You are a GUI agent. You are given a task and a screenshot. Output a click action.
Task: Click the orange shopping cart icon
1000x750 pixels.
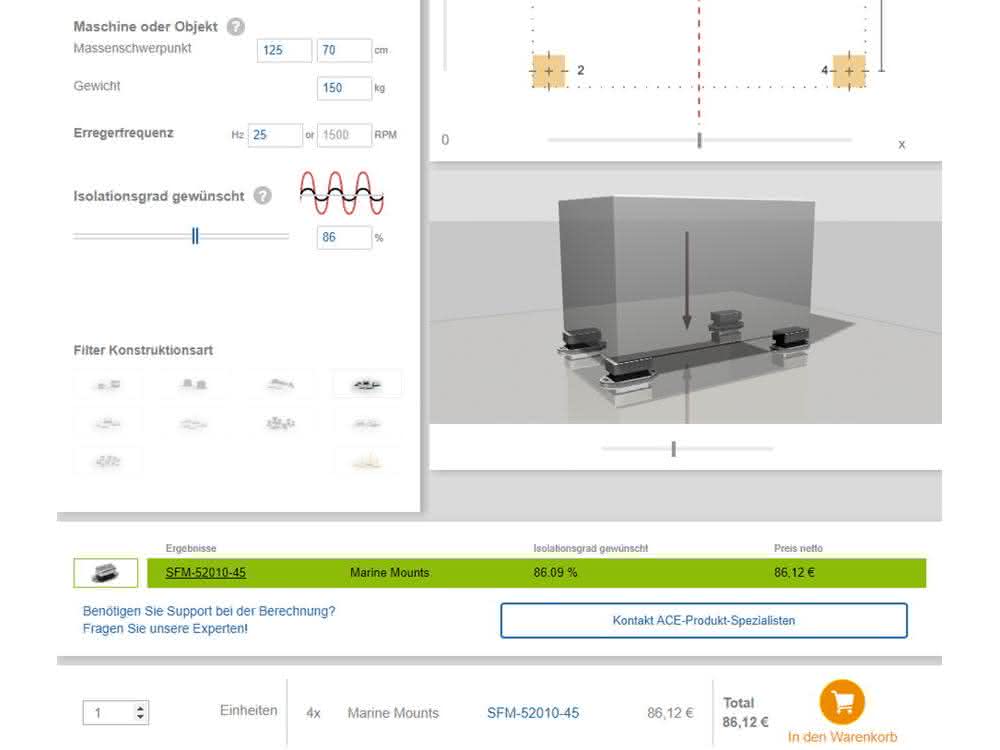(x=842, y=702)
